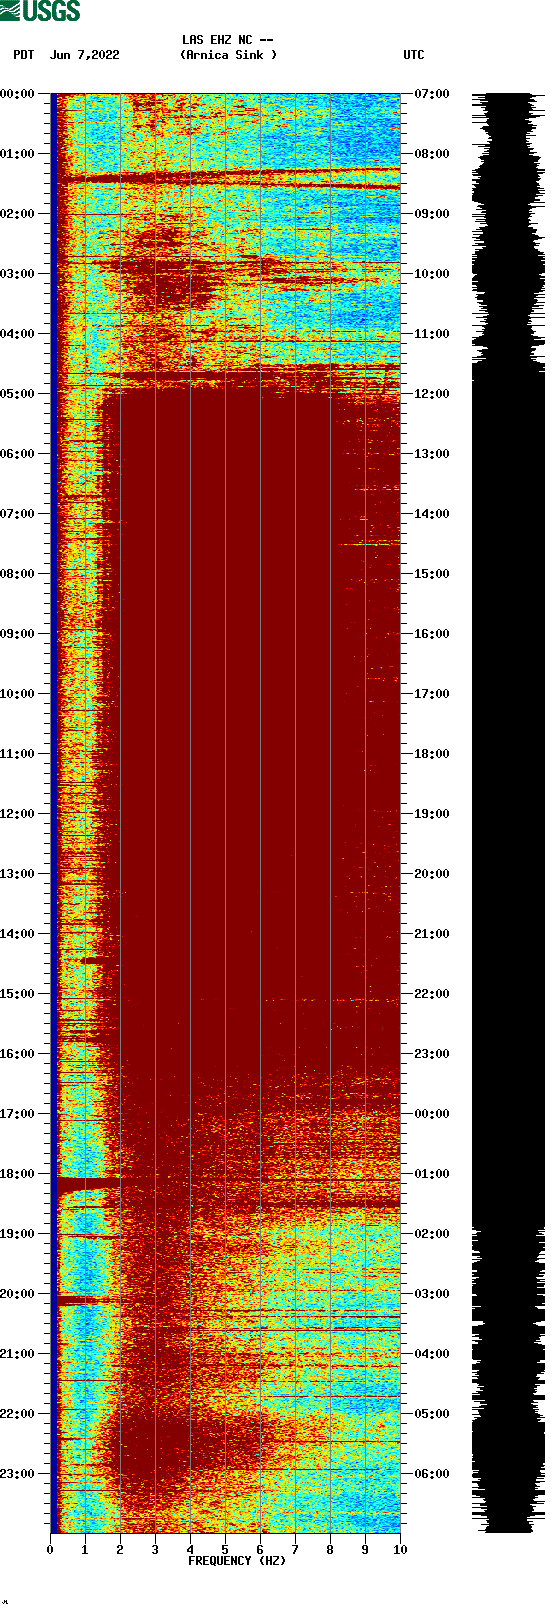Click the UTC time label '19:00'
Image resolution: width=552 pixels, height=1613 pixels.
(432, 814)
